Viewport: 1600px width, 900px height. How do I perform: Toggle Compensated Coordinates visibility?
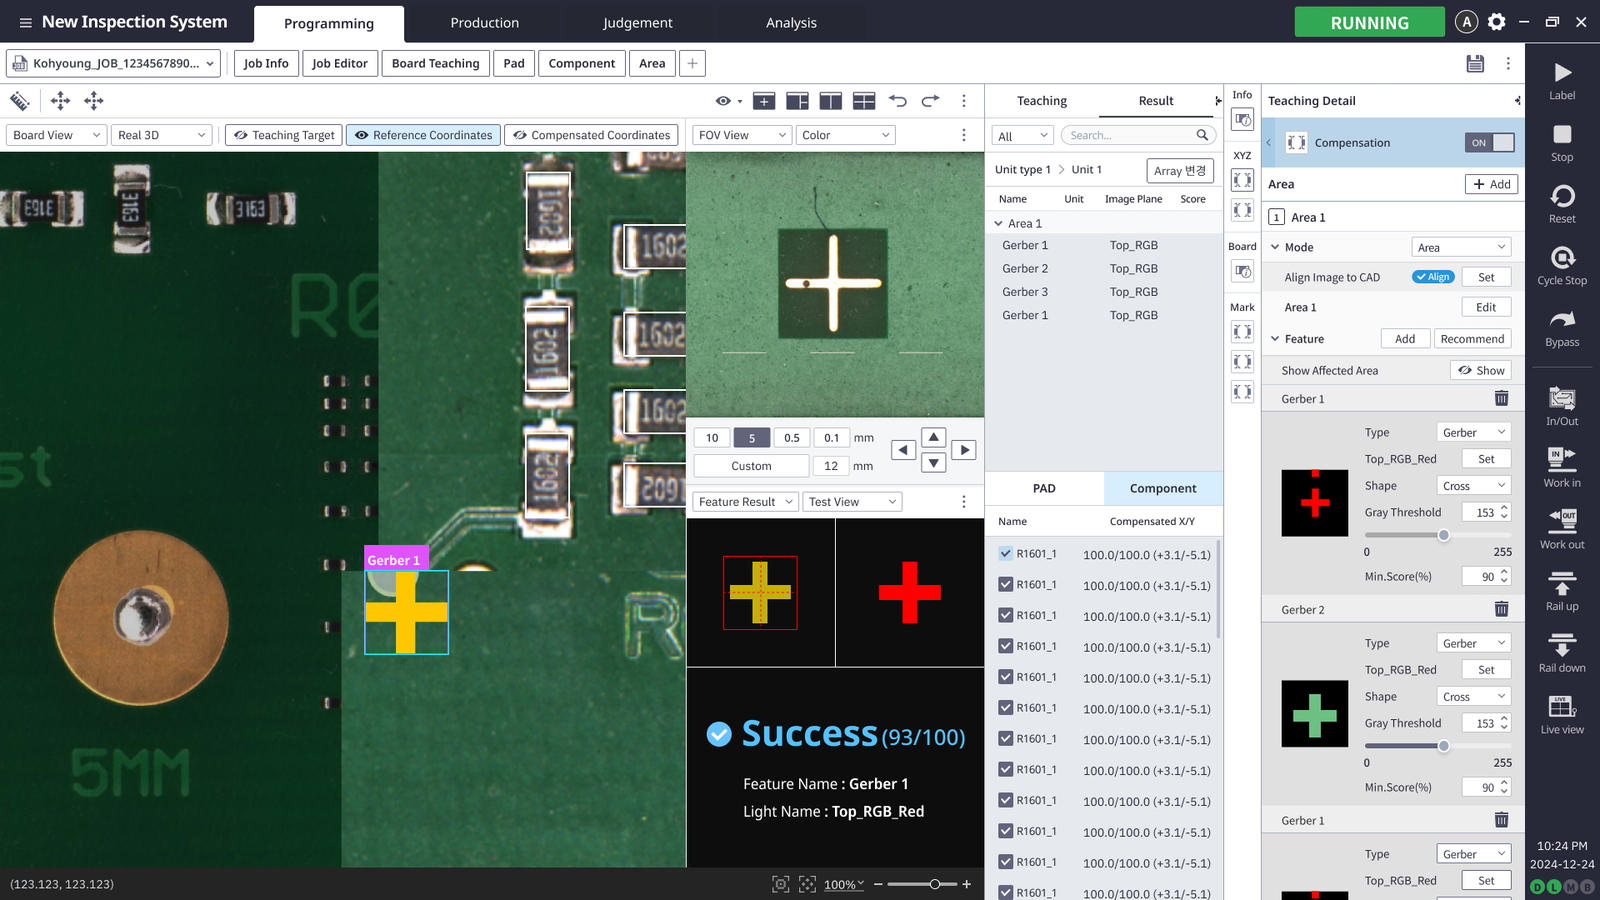pos(591,135)
